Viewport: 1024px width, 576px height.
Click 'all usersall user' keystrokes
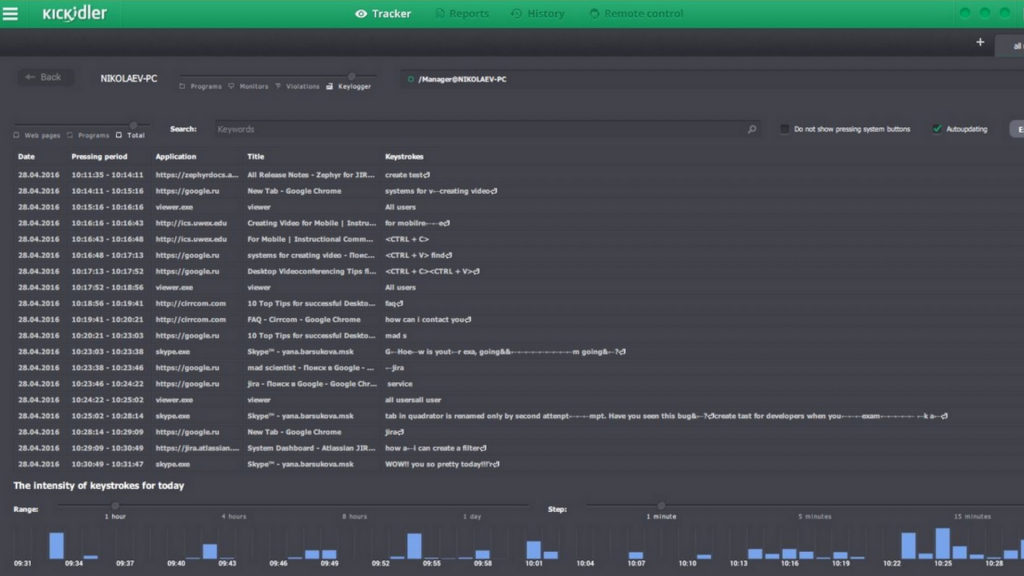(x=413, y=400)
